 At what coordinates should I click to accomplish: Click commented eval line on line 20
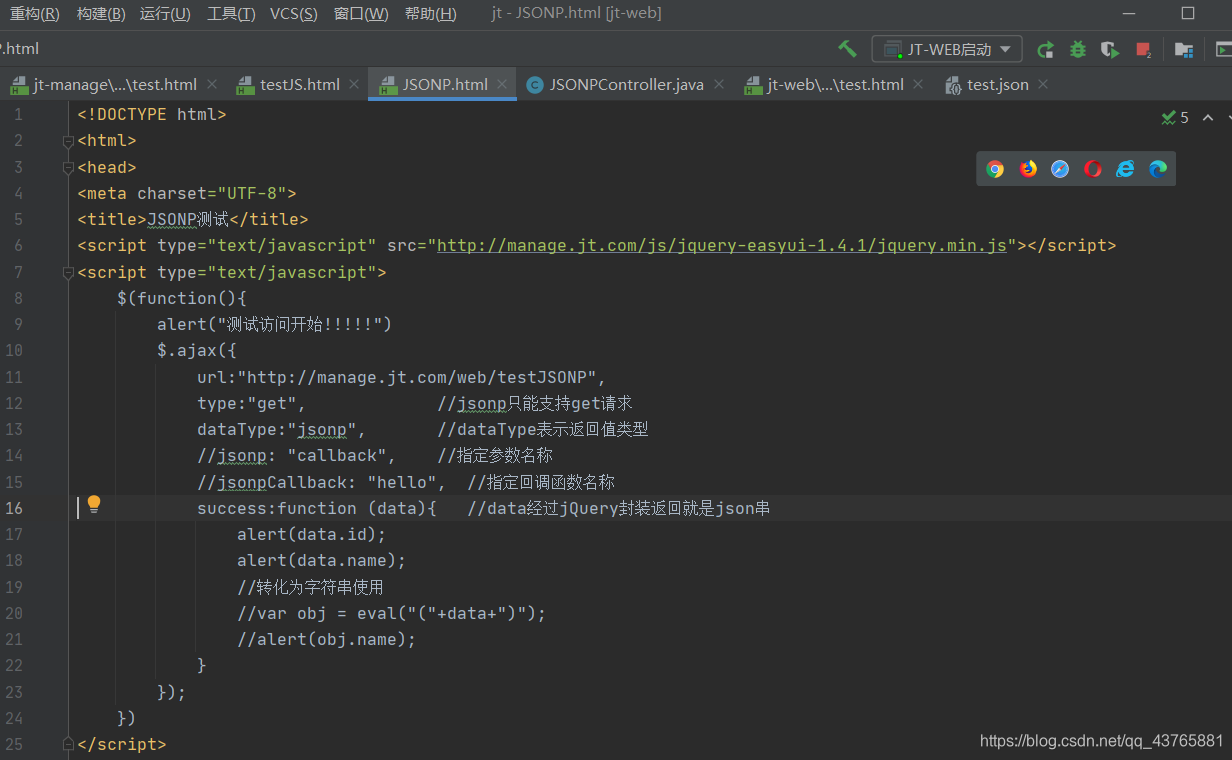point(391,613)
